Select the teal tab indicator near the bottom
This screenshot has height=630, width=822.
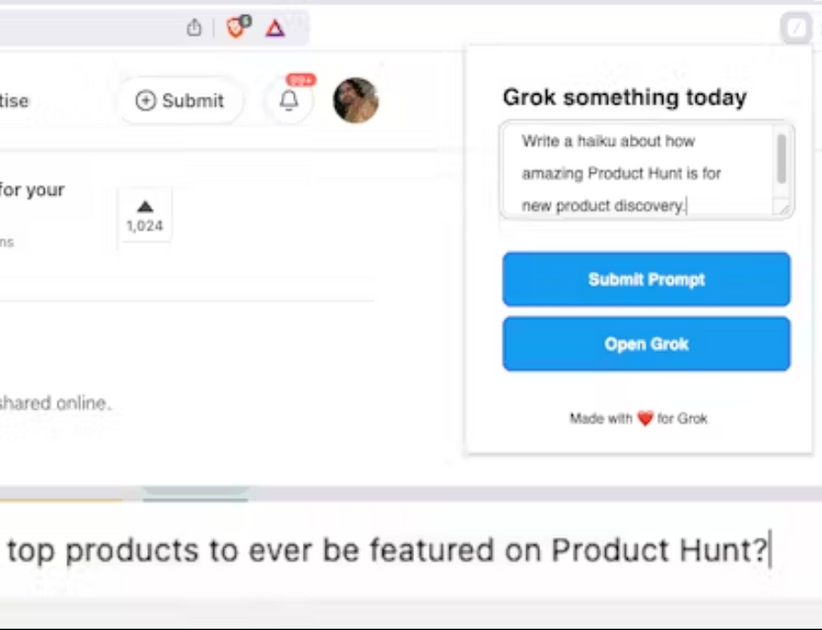[195, 493]
